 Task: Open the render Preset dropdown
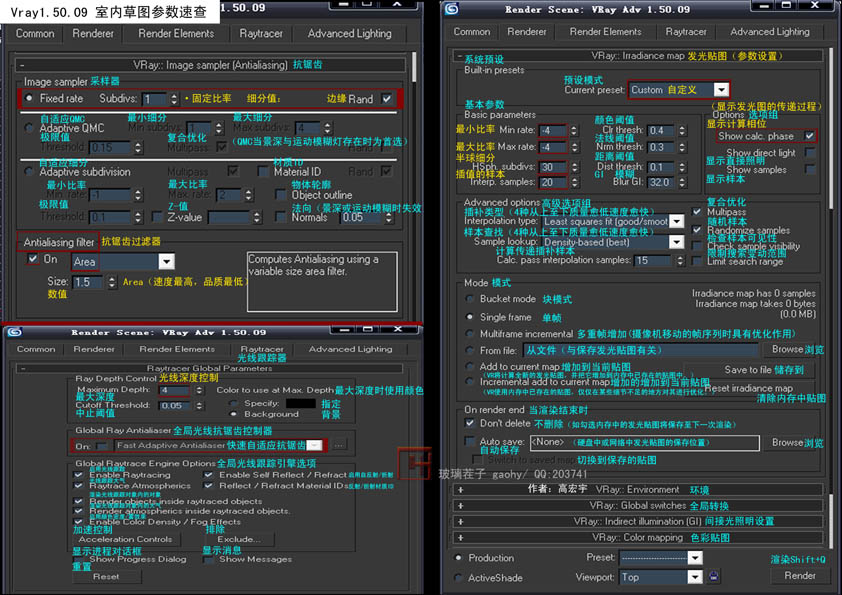[x=695, y=558]
